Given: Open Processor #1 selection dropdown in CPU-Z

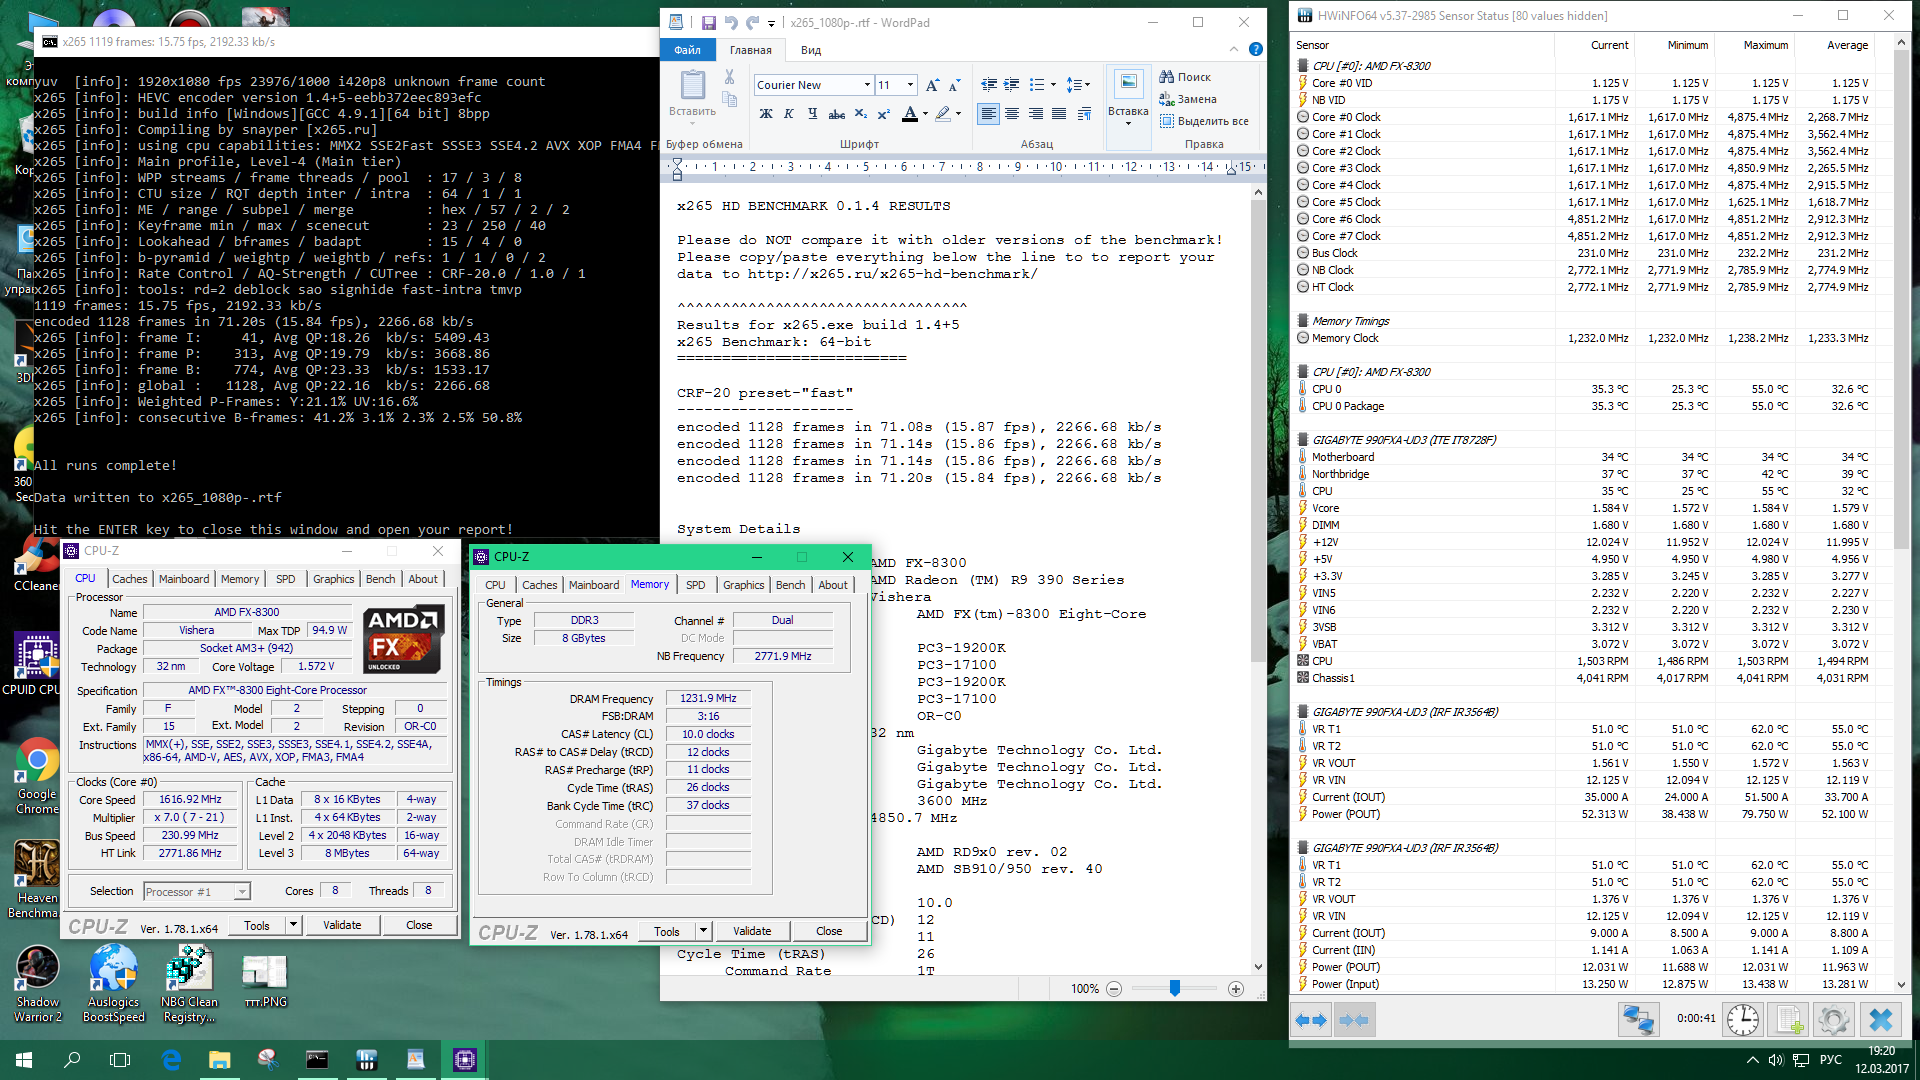Looking at the screenshot, I should coord(241,891).
